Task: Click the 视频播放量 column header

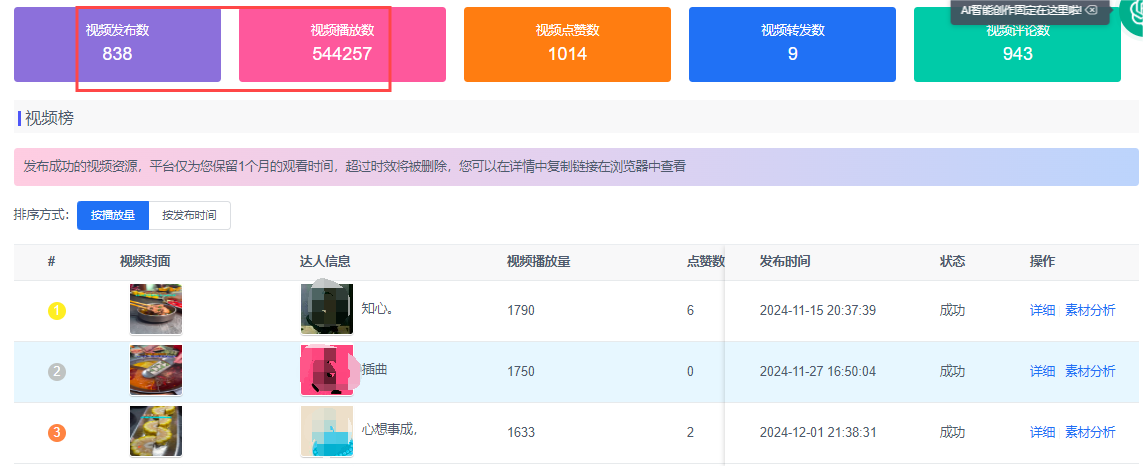Action: click(x=538, y=262)
